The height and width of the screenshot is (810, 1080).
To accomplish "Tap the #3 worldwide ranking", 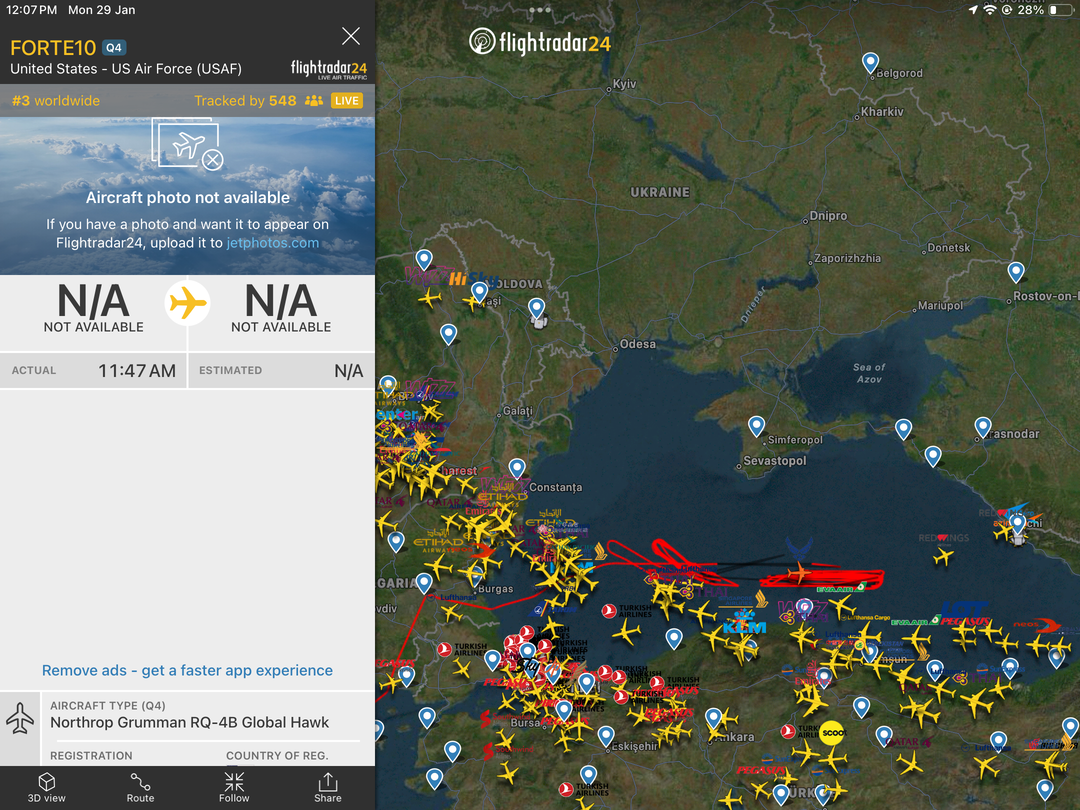I will click(x=56, y=101).
